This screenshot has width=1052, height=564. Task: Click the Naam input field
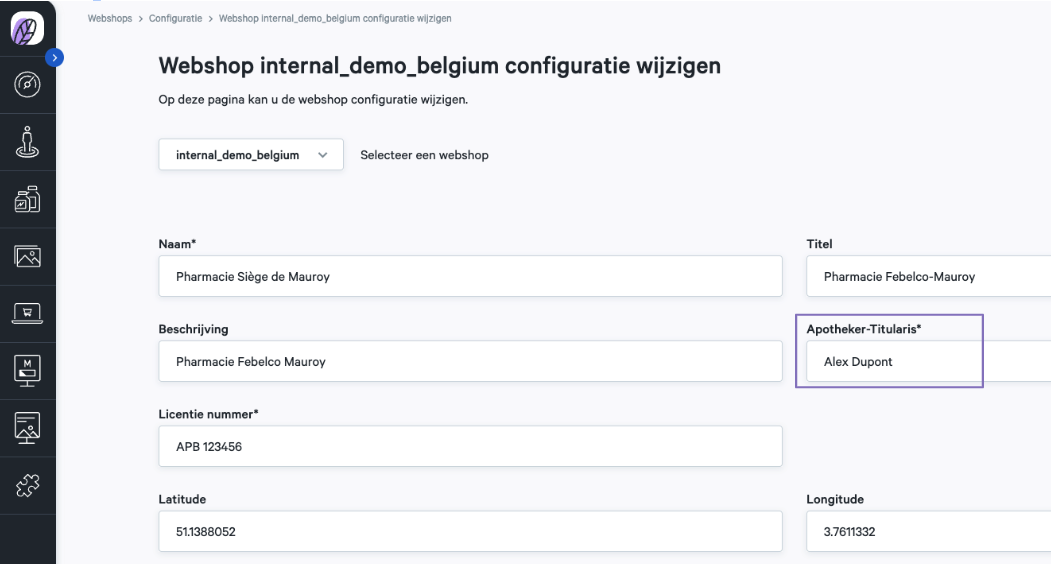470,276
